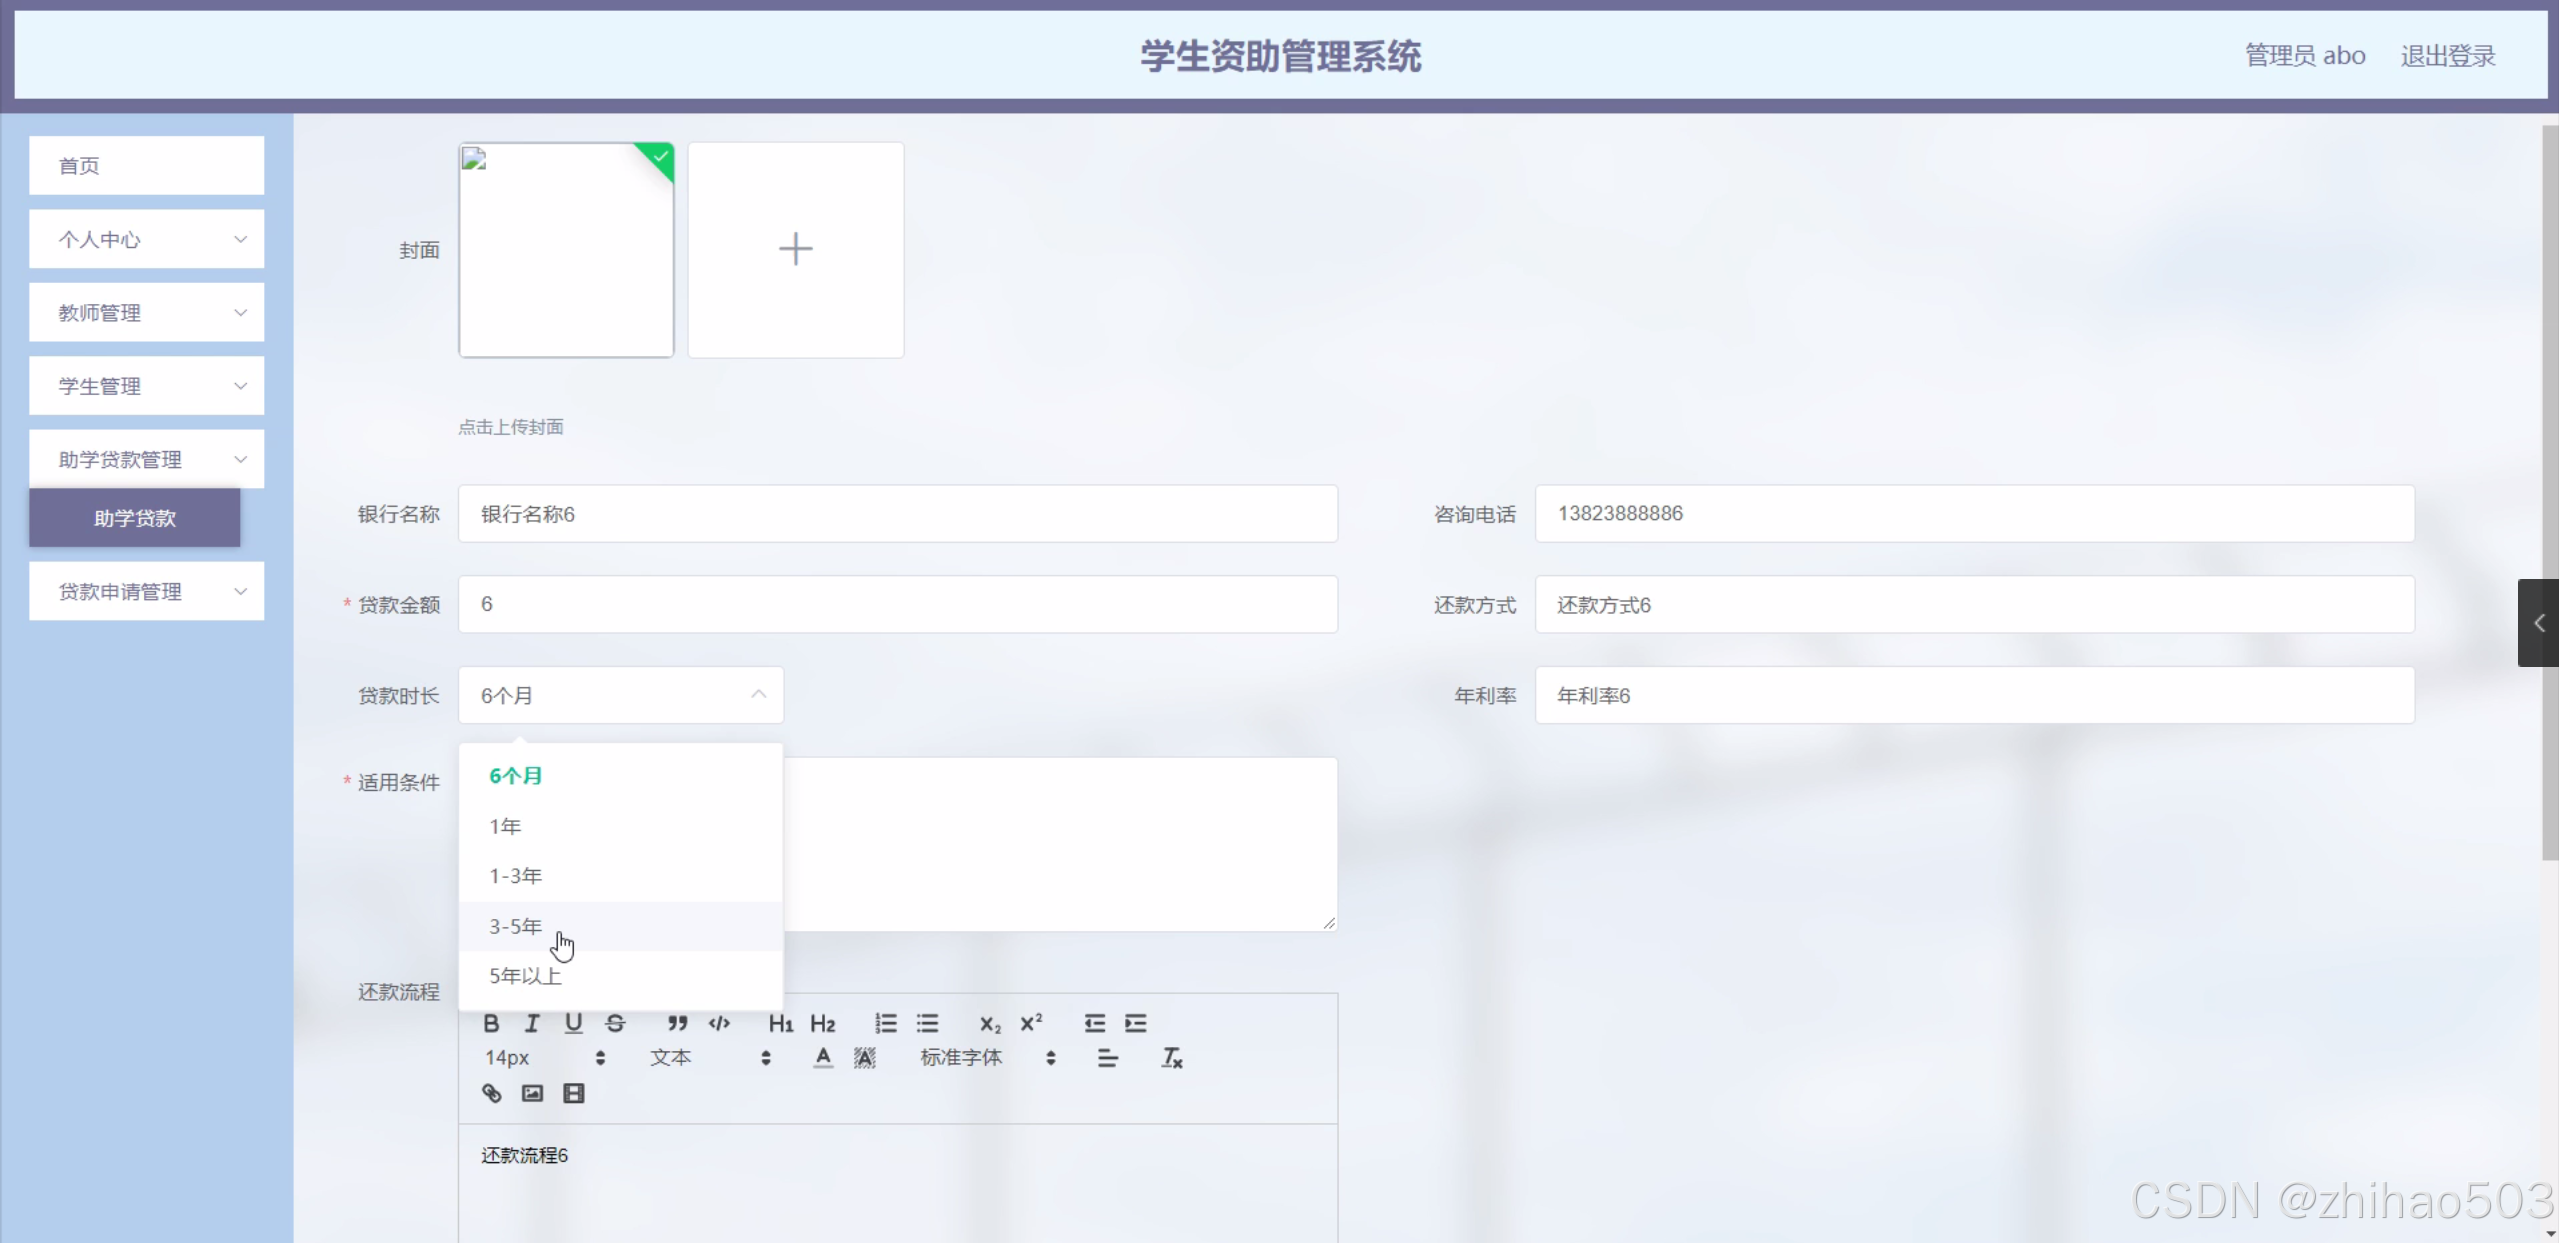The image size is (2559, 1243).
Task: Choose 5年以上 from the duration list
Action: click(525, 976)
